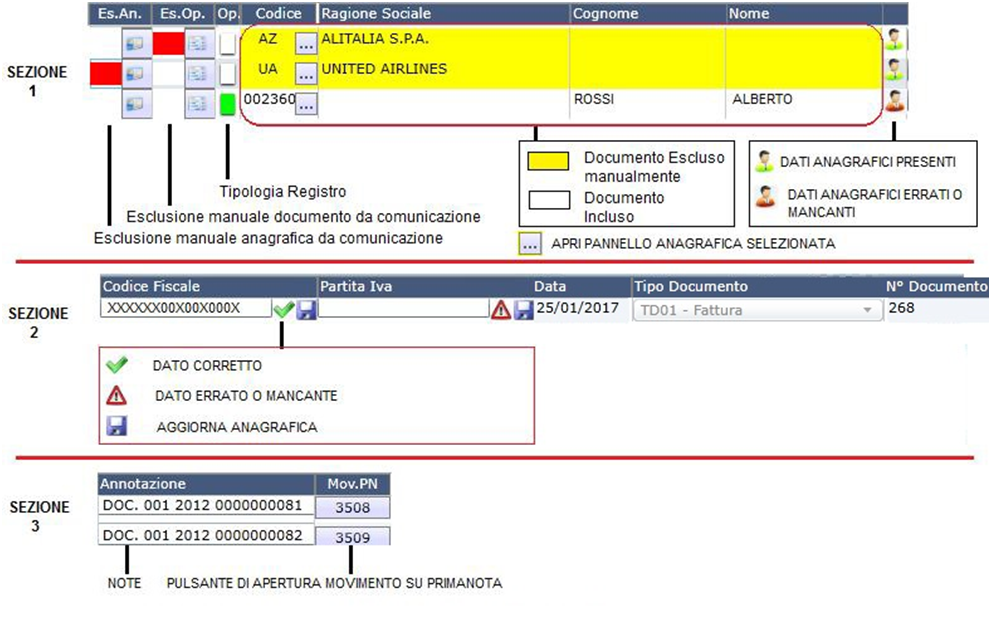Sort by the Codice column header
This screenshot has width=991, height=629.
(x=279, y=13)
